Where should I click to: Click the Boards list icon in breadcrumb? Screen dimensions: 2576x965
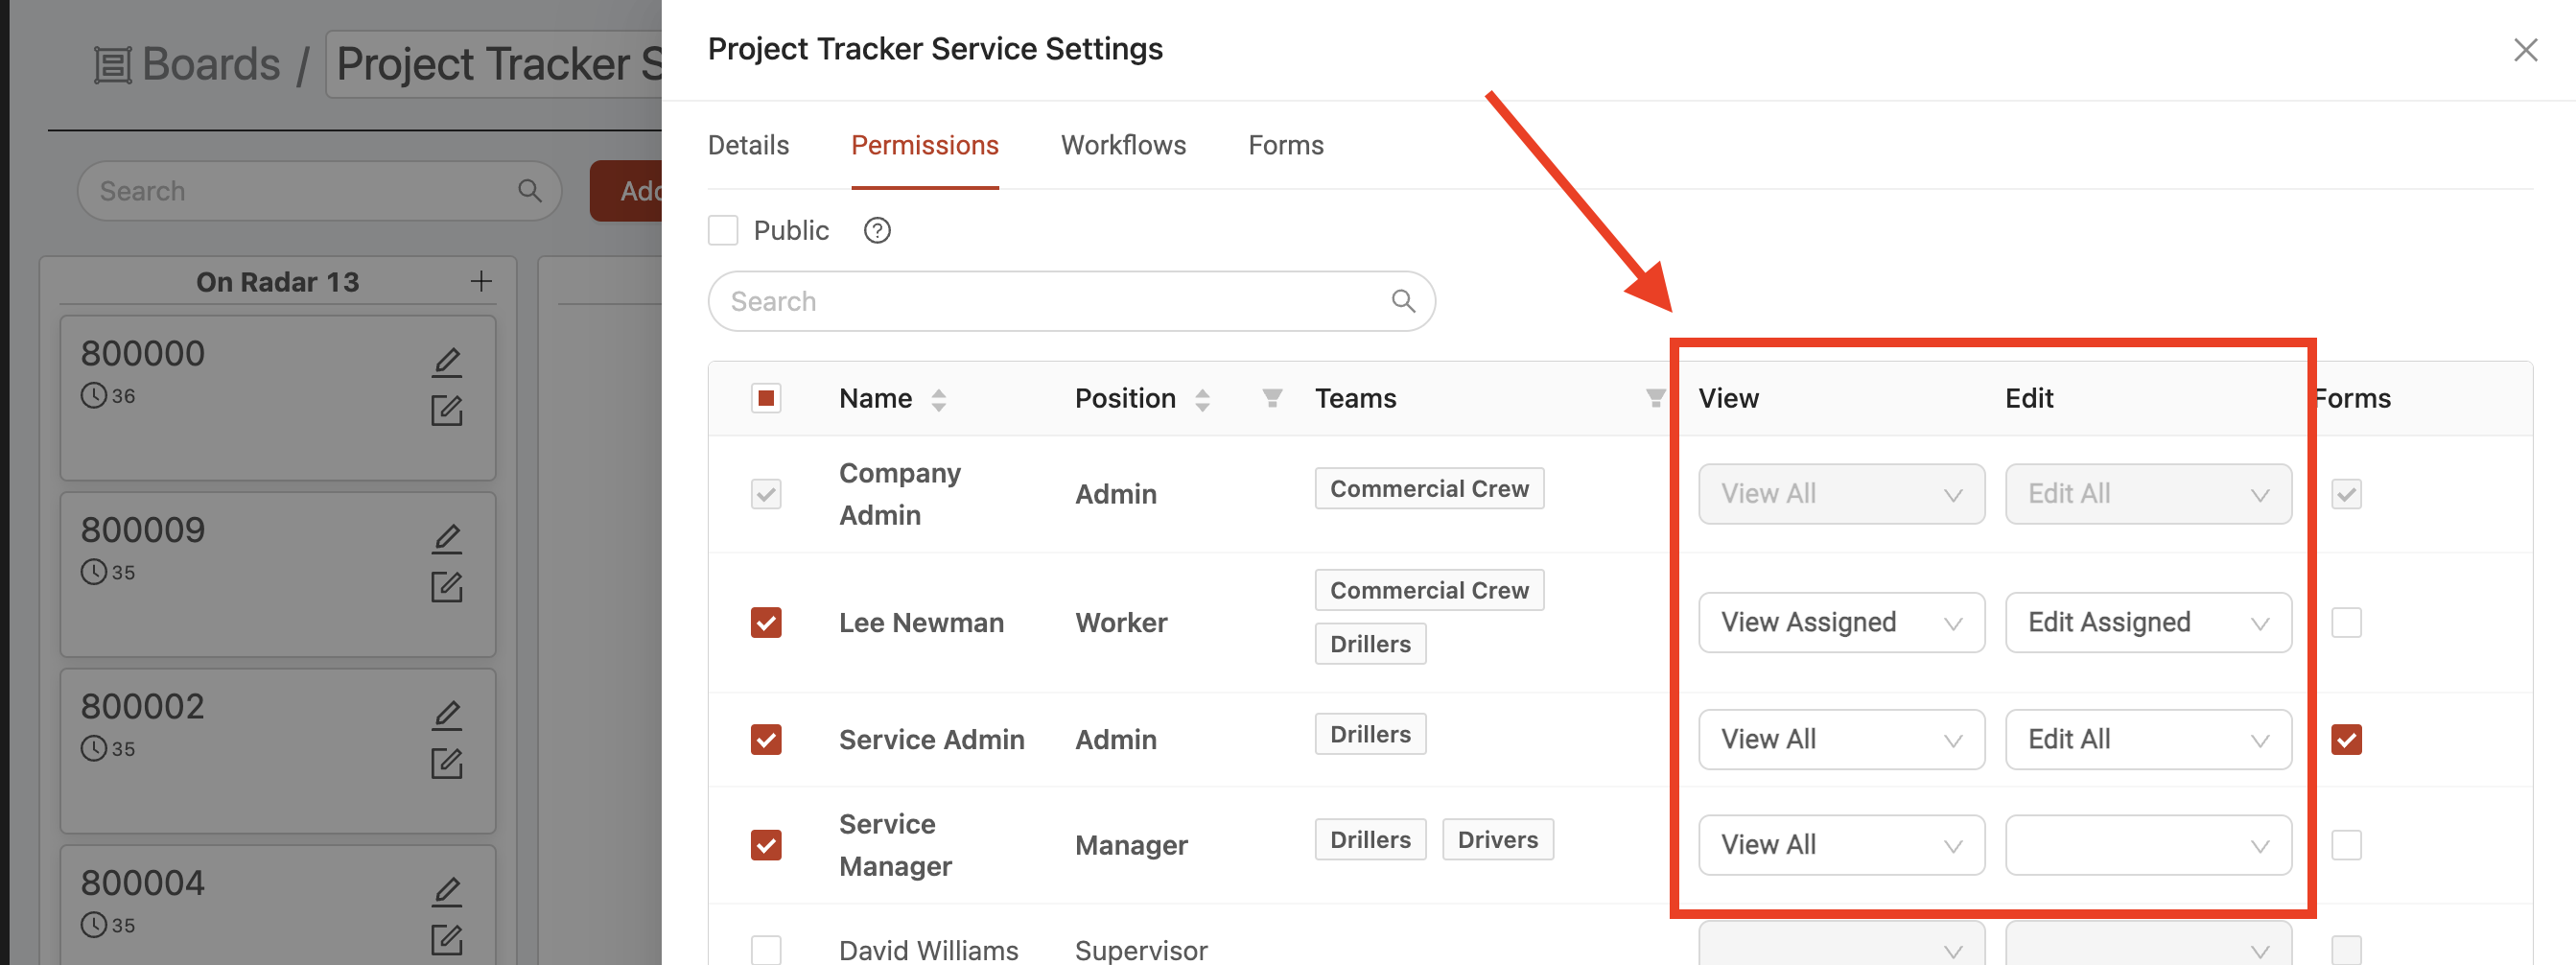tap(112, 66)
